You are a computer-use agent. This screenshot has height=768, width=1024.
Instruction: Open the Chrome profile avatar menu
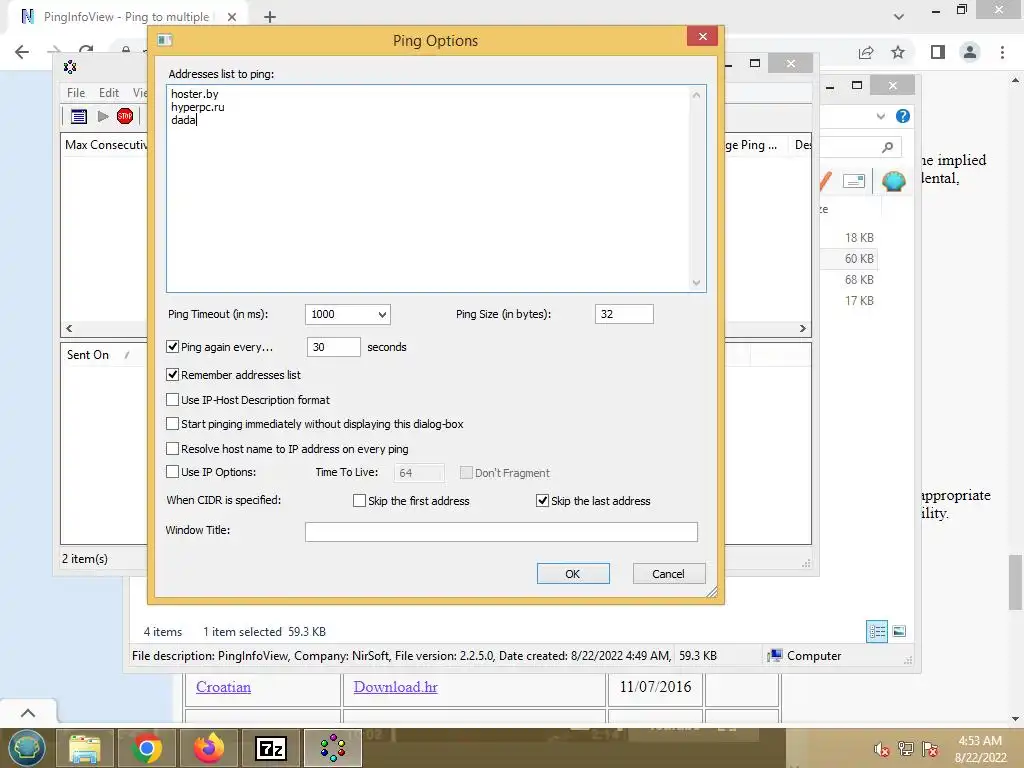pyautogui.click(x=970, y=52)
